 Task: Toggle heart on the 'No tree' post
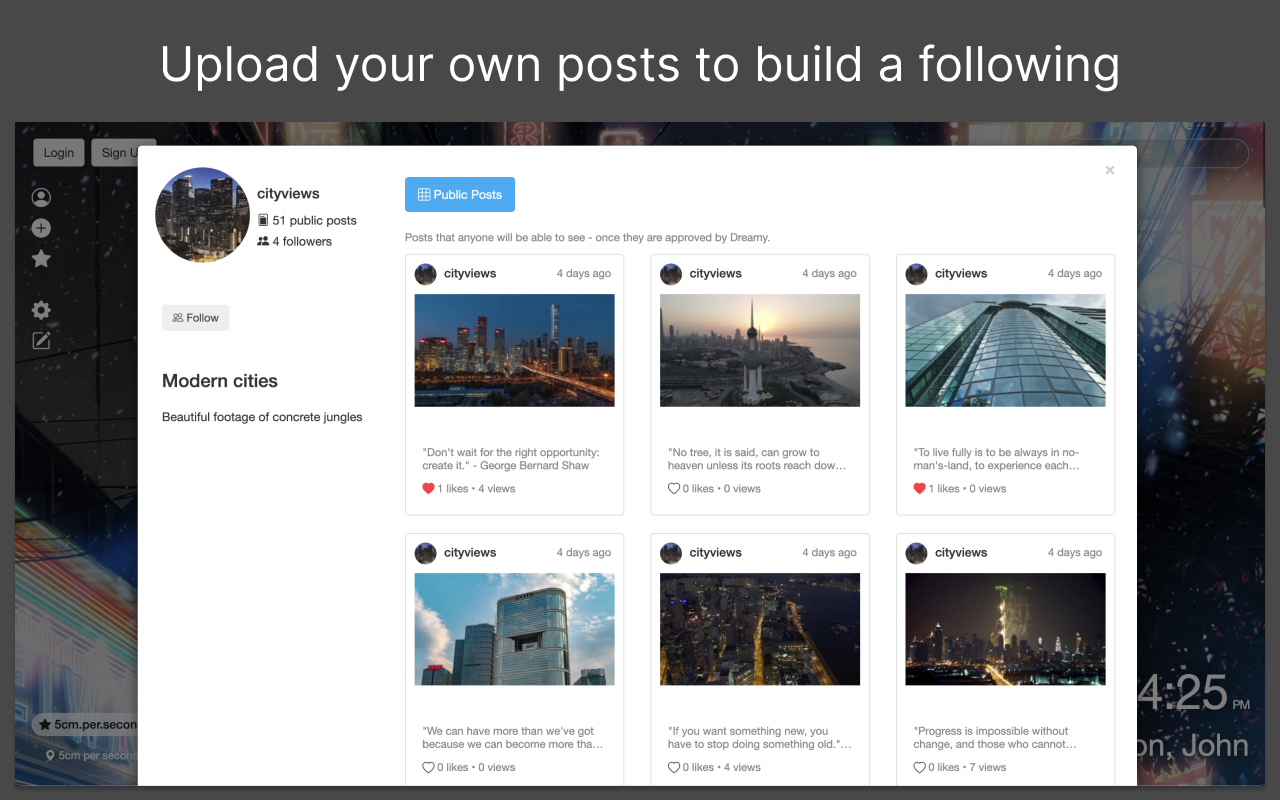[x=674, y=489]
